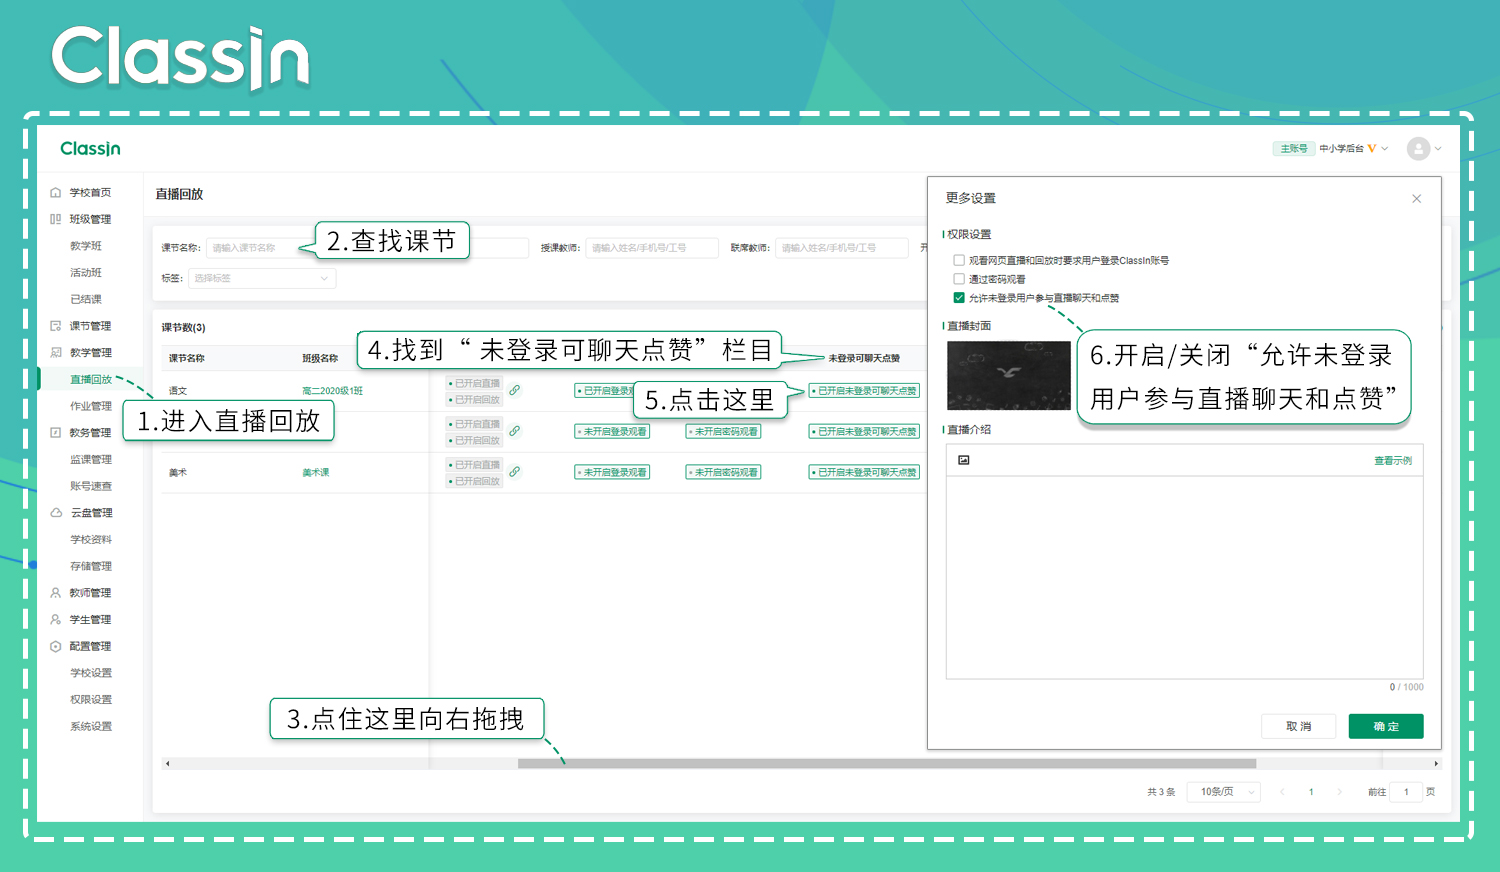Click right arrow of horizontal scrollbar

1436,763
